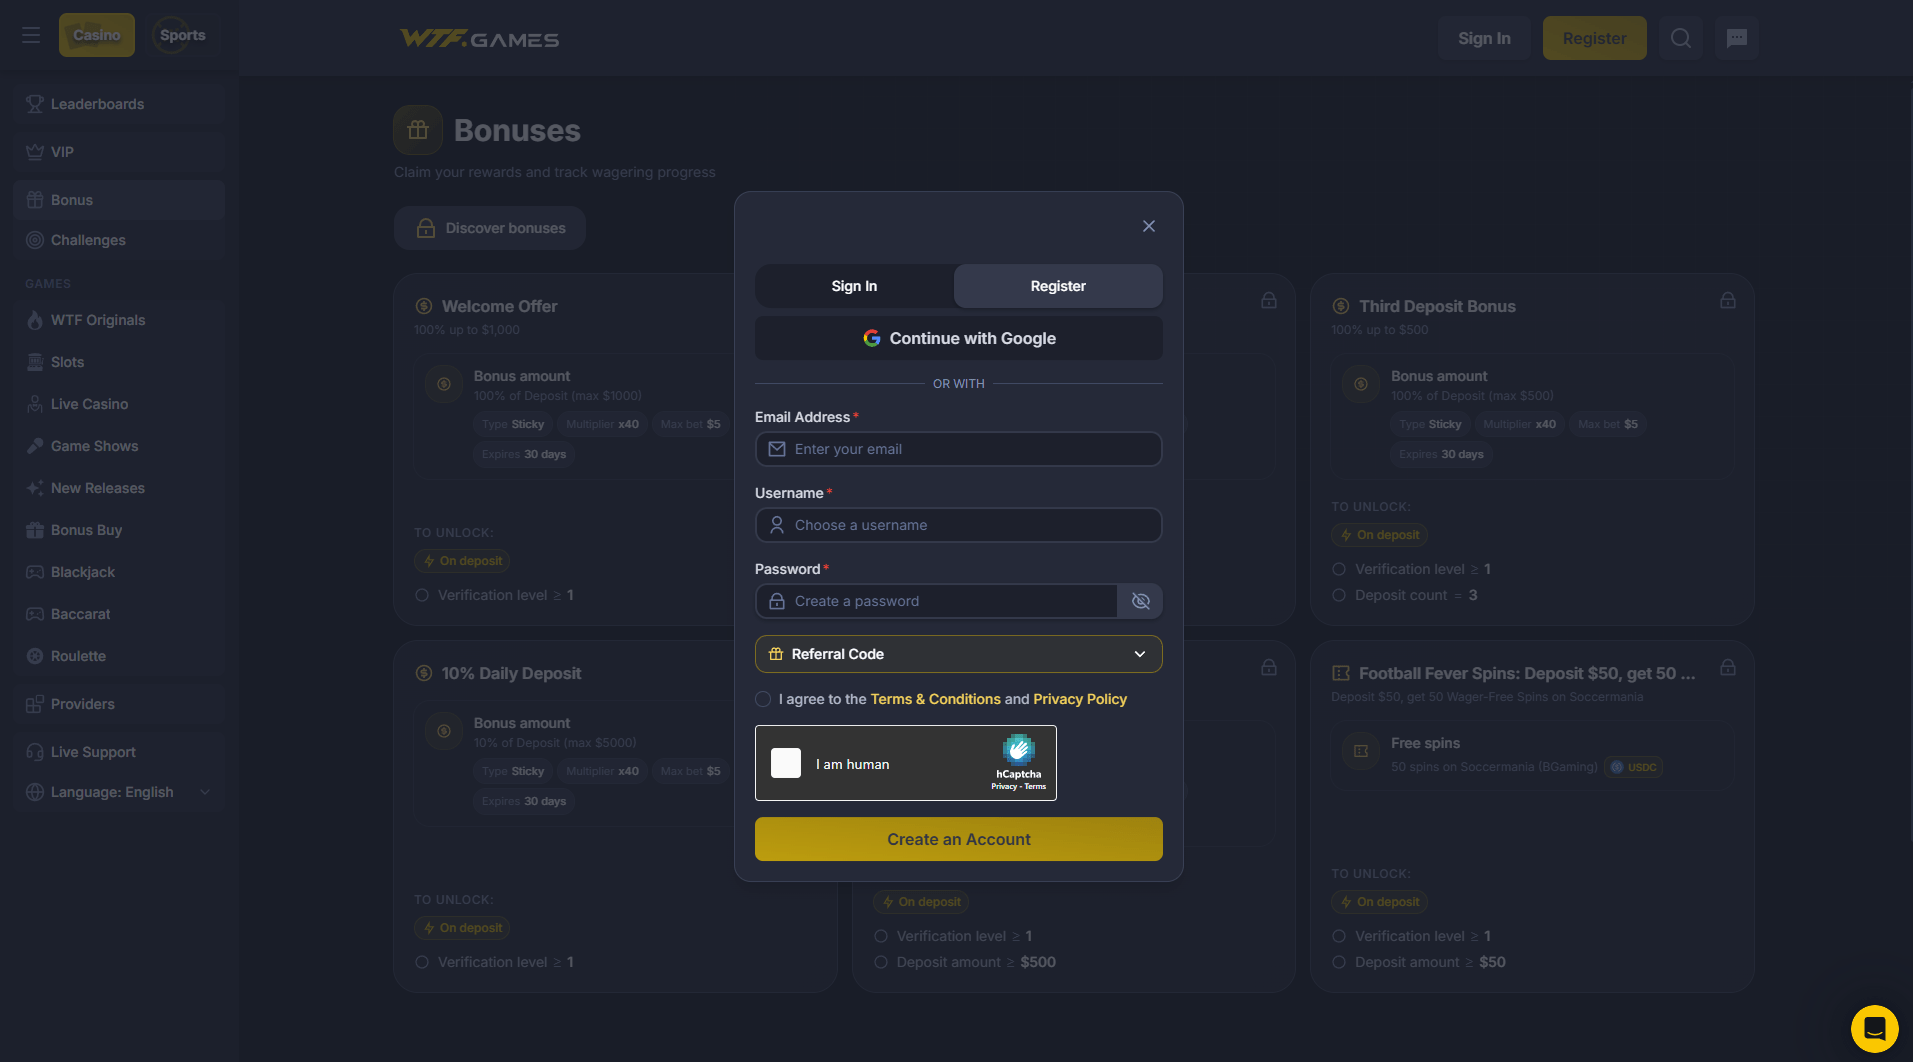This screenshot has width=1913, height=1062.
Task: Click the Create an Account button
Action: click(x=958, y=839)
